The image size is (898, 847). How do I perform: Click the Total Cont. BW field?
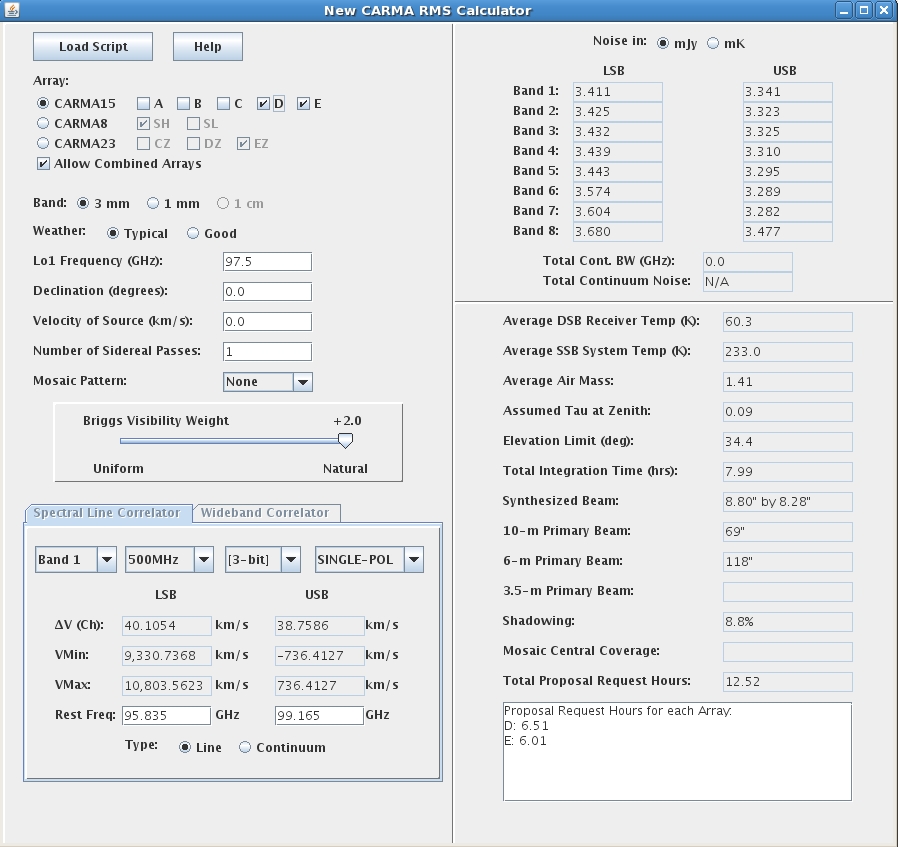(747, 262)
